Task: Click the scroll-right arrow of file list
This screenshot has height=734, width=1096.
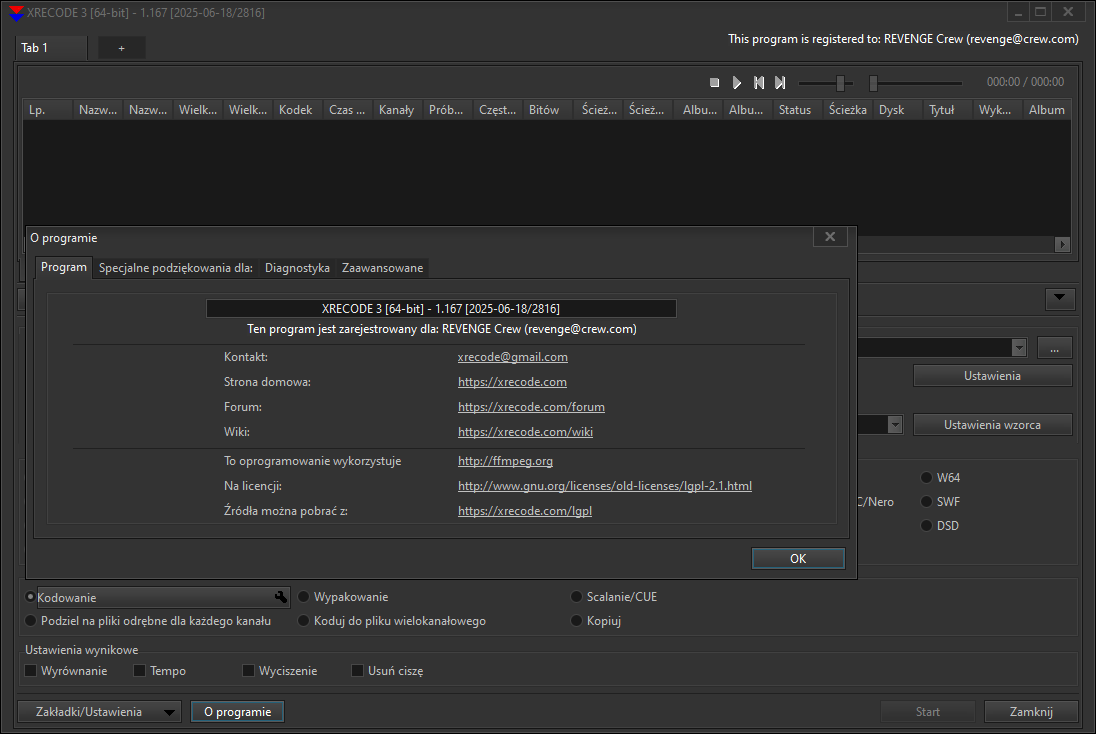Action: click(1062, 244)
